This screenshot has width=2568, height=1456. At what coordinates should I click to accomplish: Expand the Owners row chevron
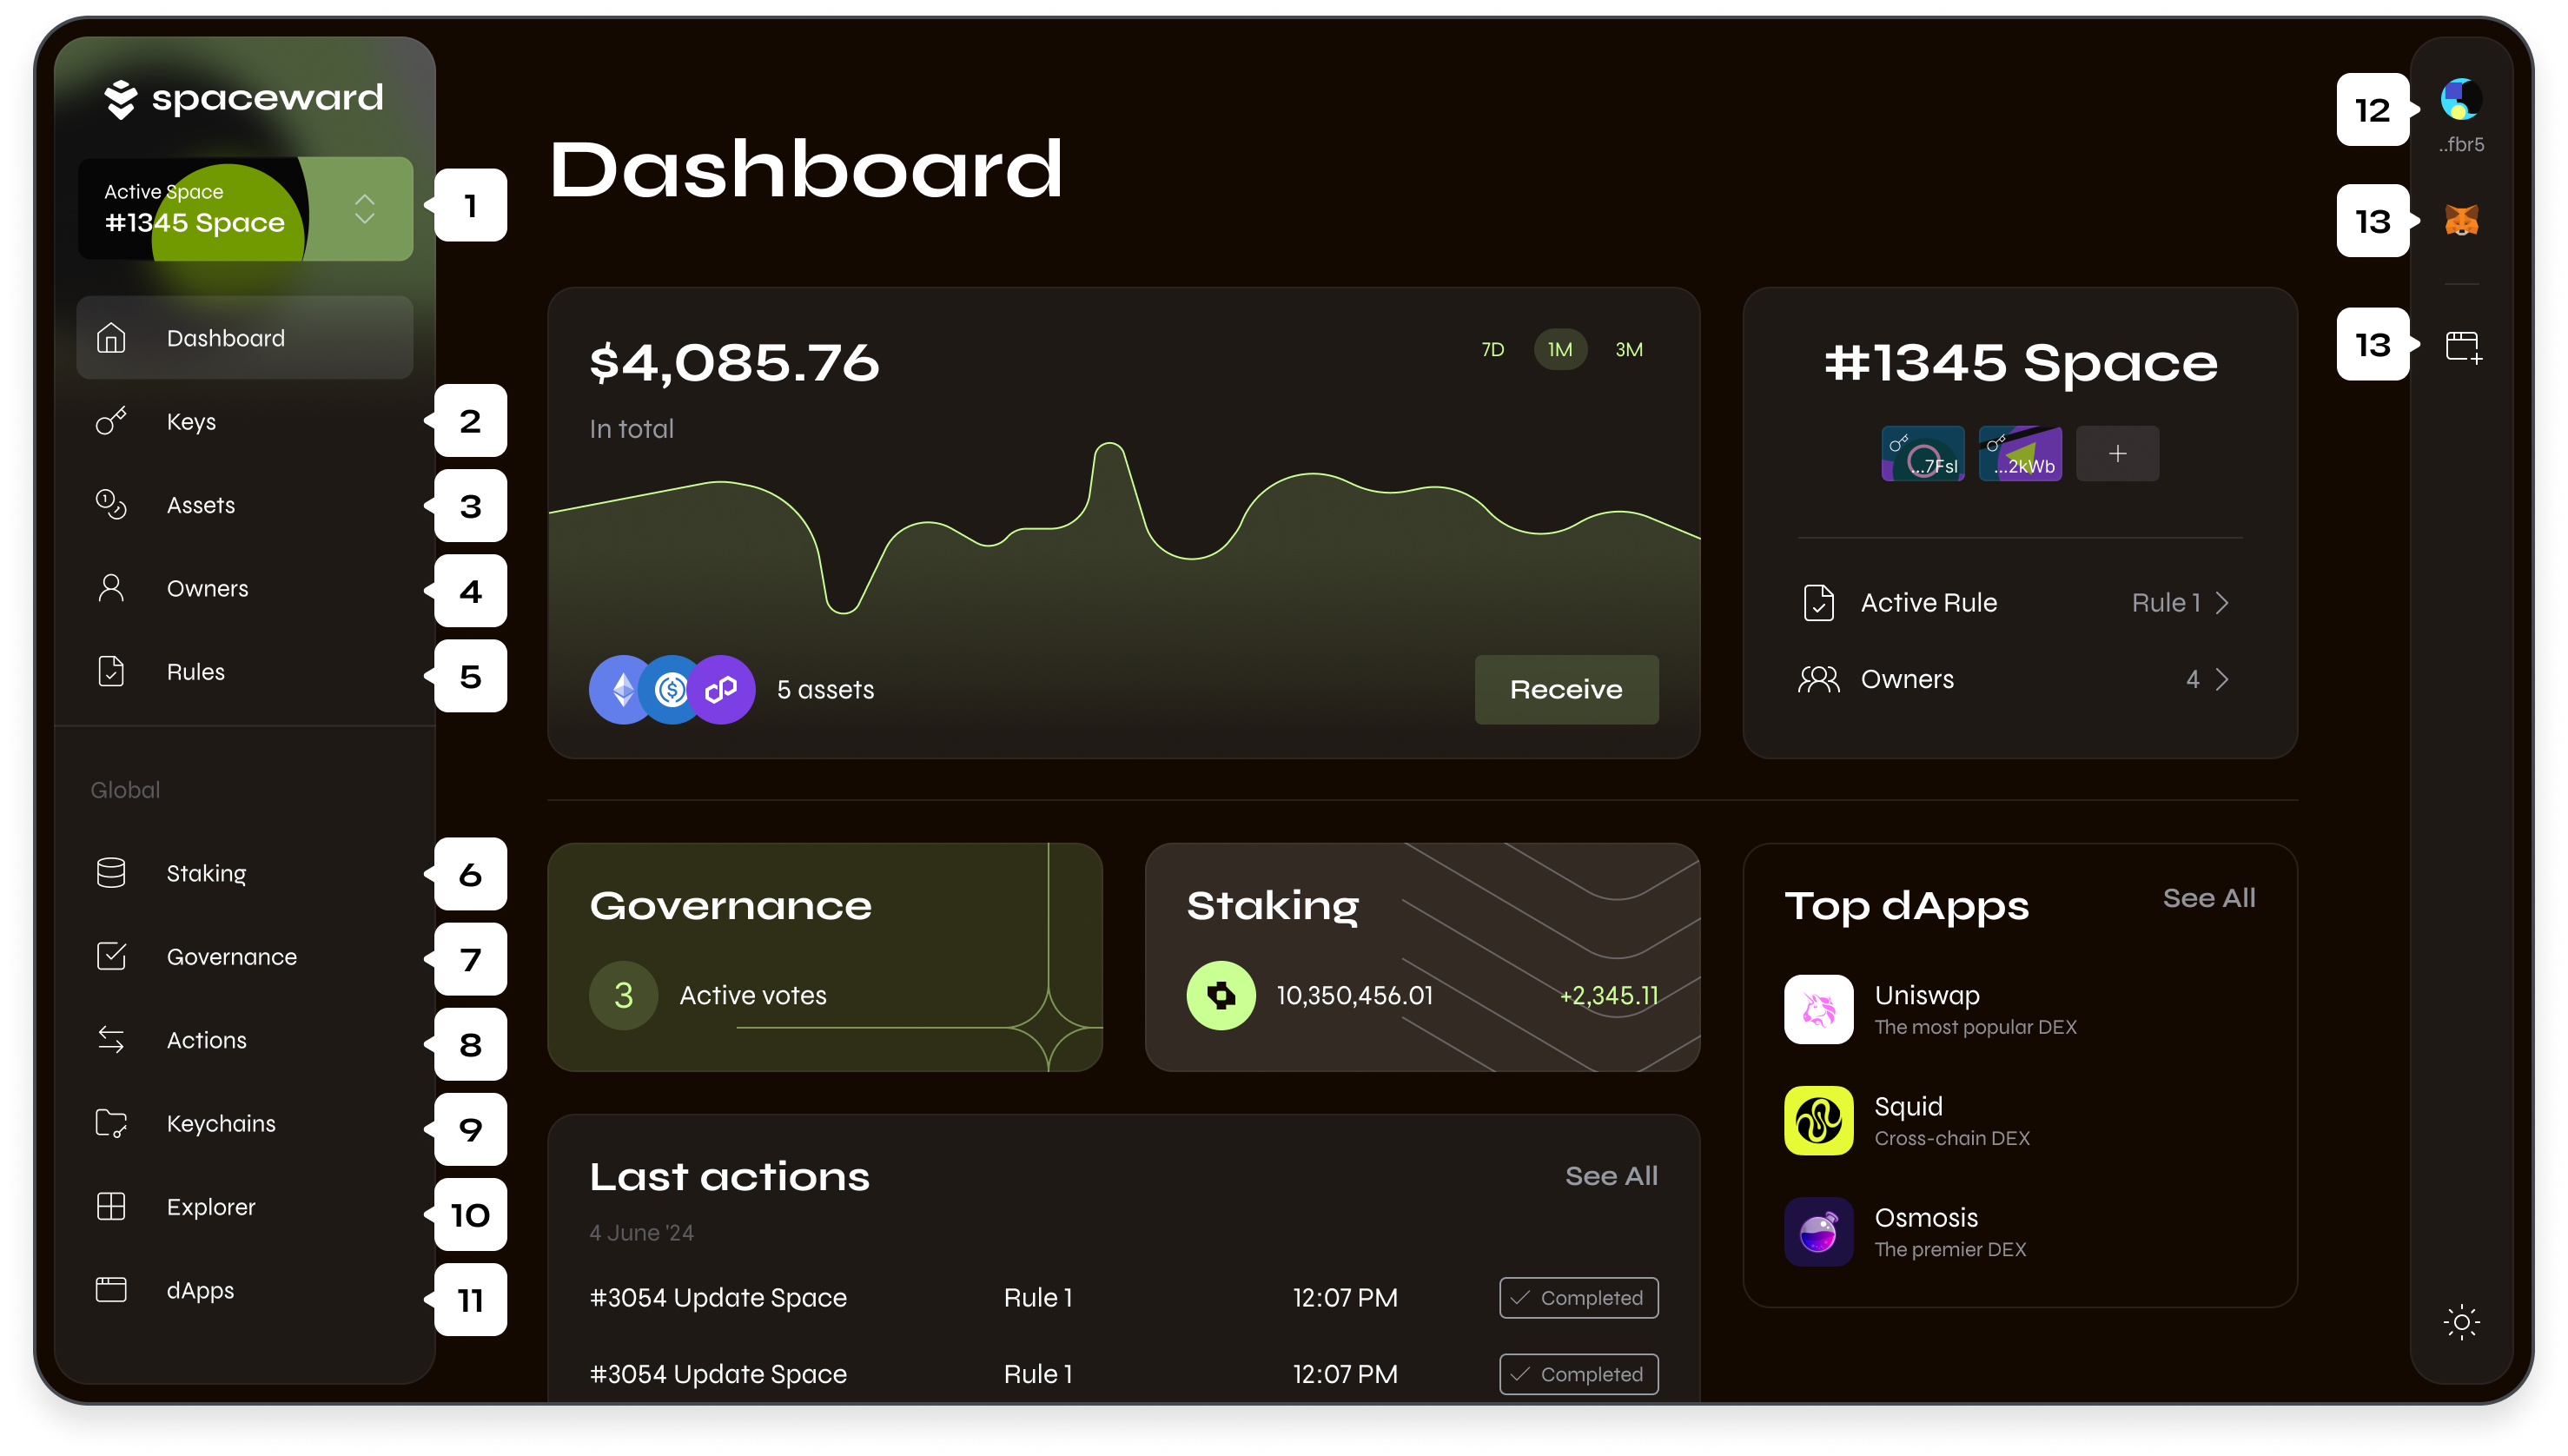[2221, 679]
